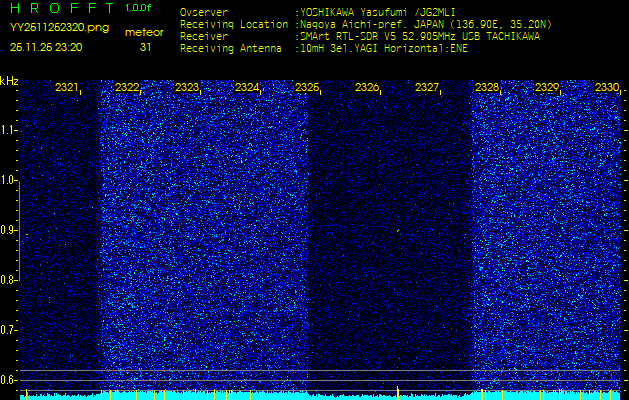Click the 0.8 frequency axis label

coord(8,280)
